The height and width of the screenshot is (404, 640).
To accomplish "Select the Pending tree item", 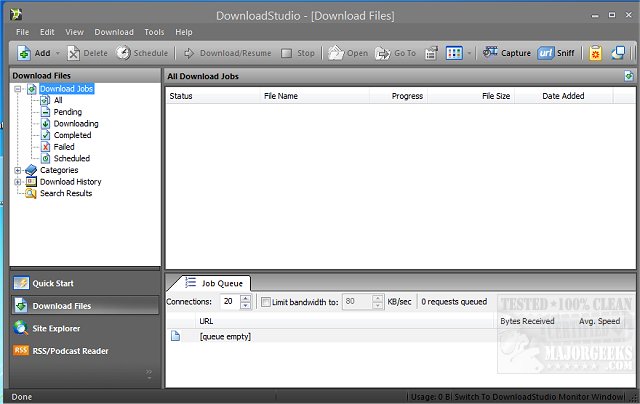I will click(68, 112).
